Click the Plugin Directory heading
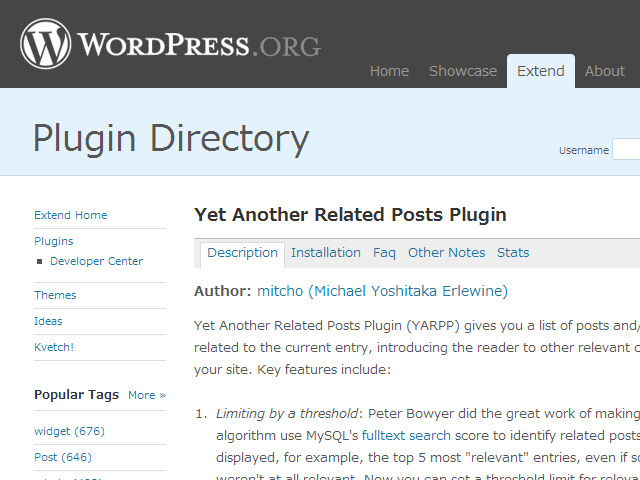Image resolution: width=640 pixels, height=480 pixels. coord(171,139)
